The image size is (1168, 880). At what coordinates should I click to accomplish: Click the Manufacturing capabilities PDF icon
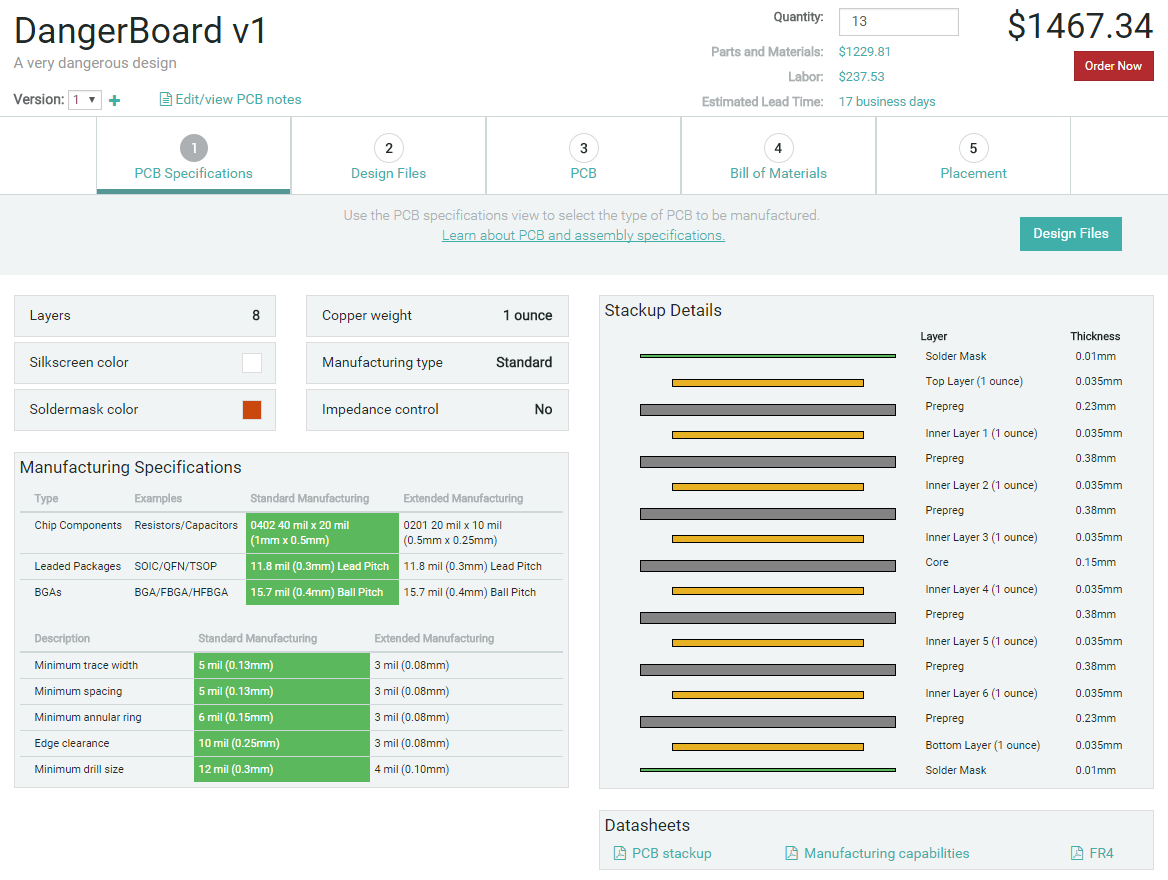(x=792, y=853)
